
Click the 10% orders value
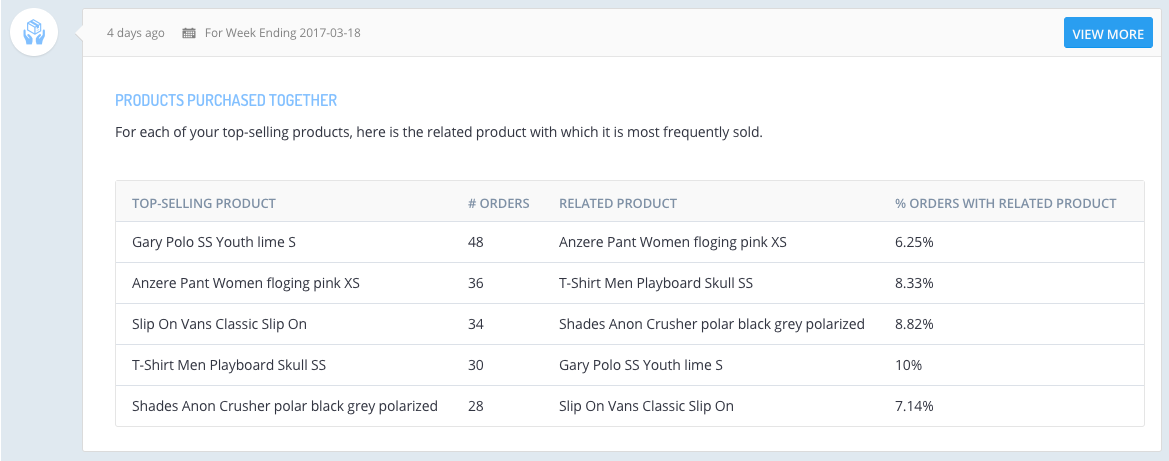[x=909, y=366]
